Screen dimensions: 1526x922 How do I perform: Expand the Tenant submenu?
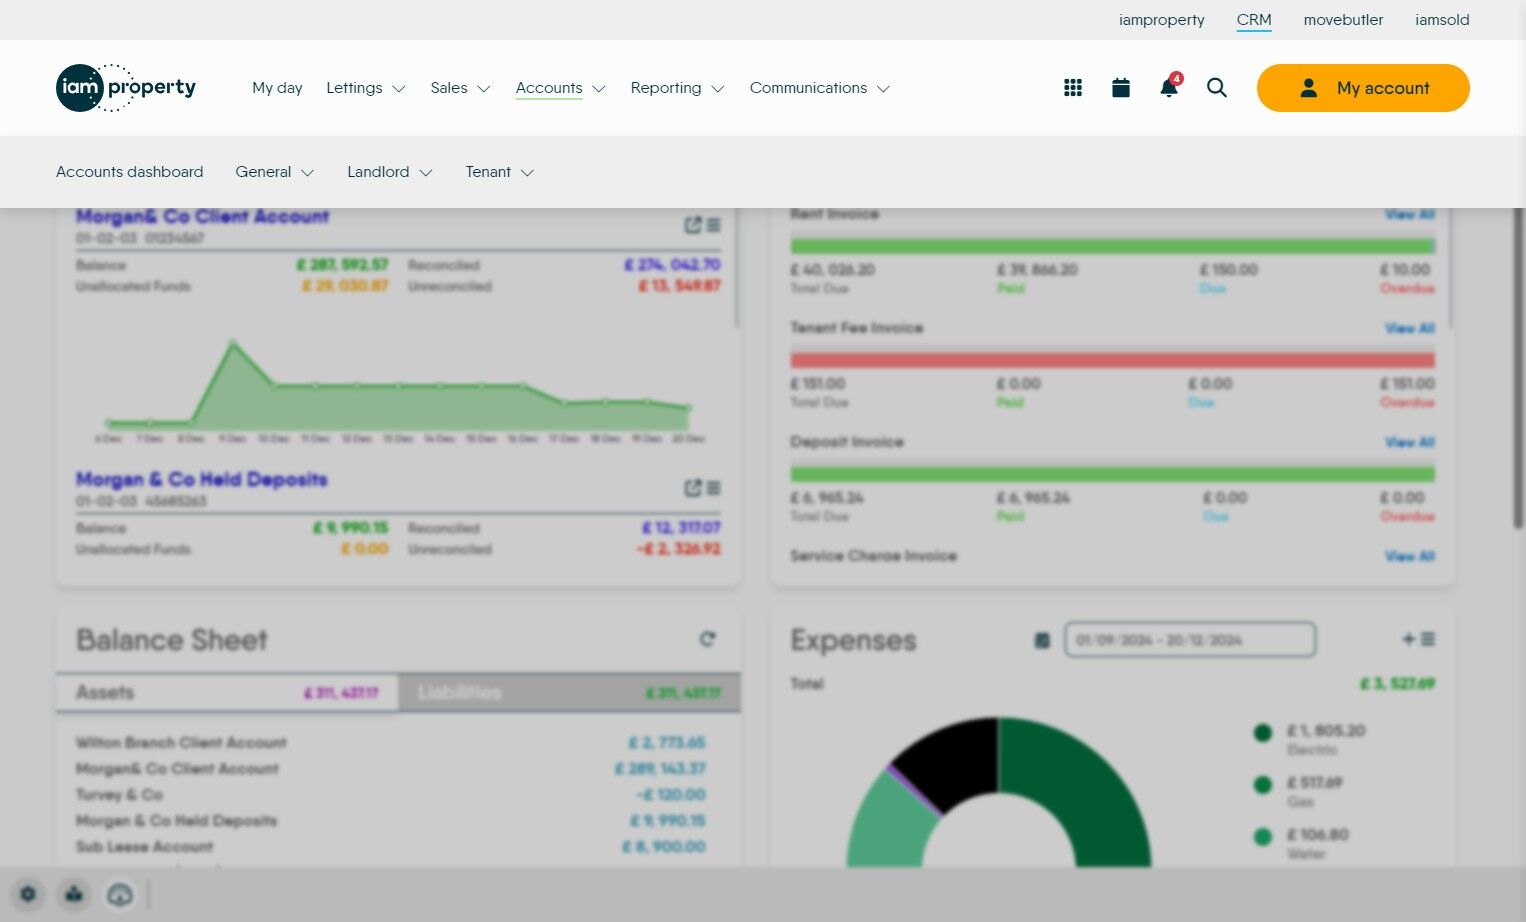tap(500, 172)
